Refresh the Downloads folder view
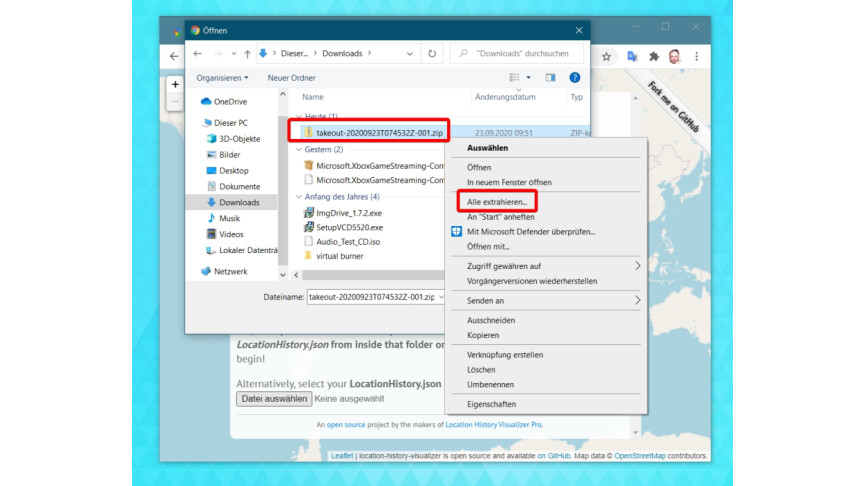 coord(432,54)
